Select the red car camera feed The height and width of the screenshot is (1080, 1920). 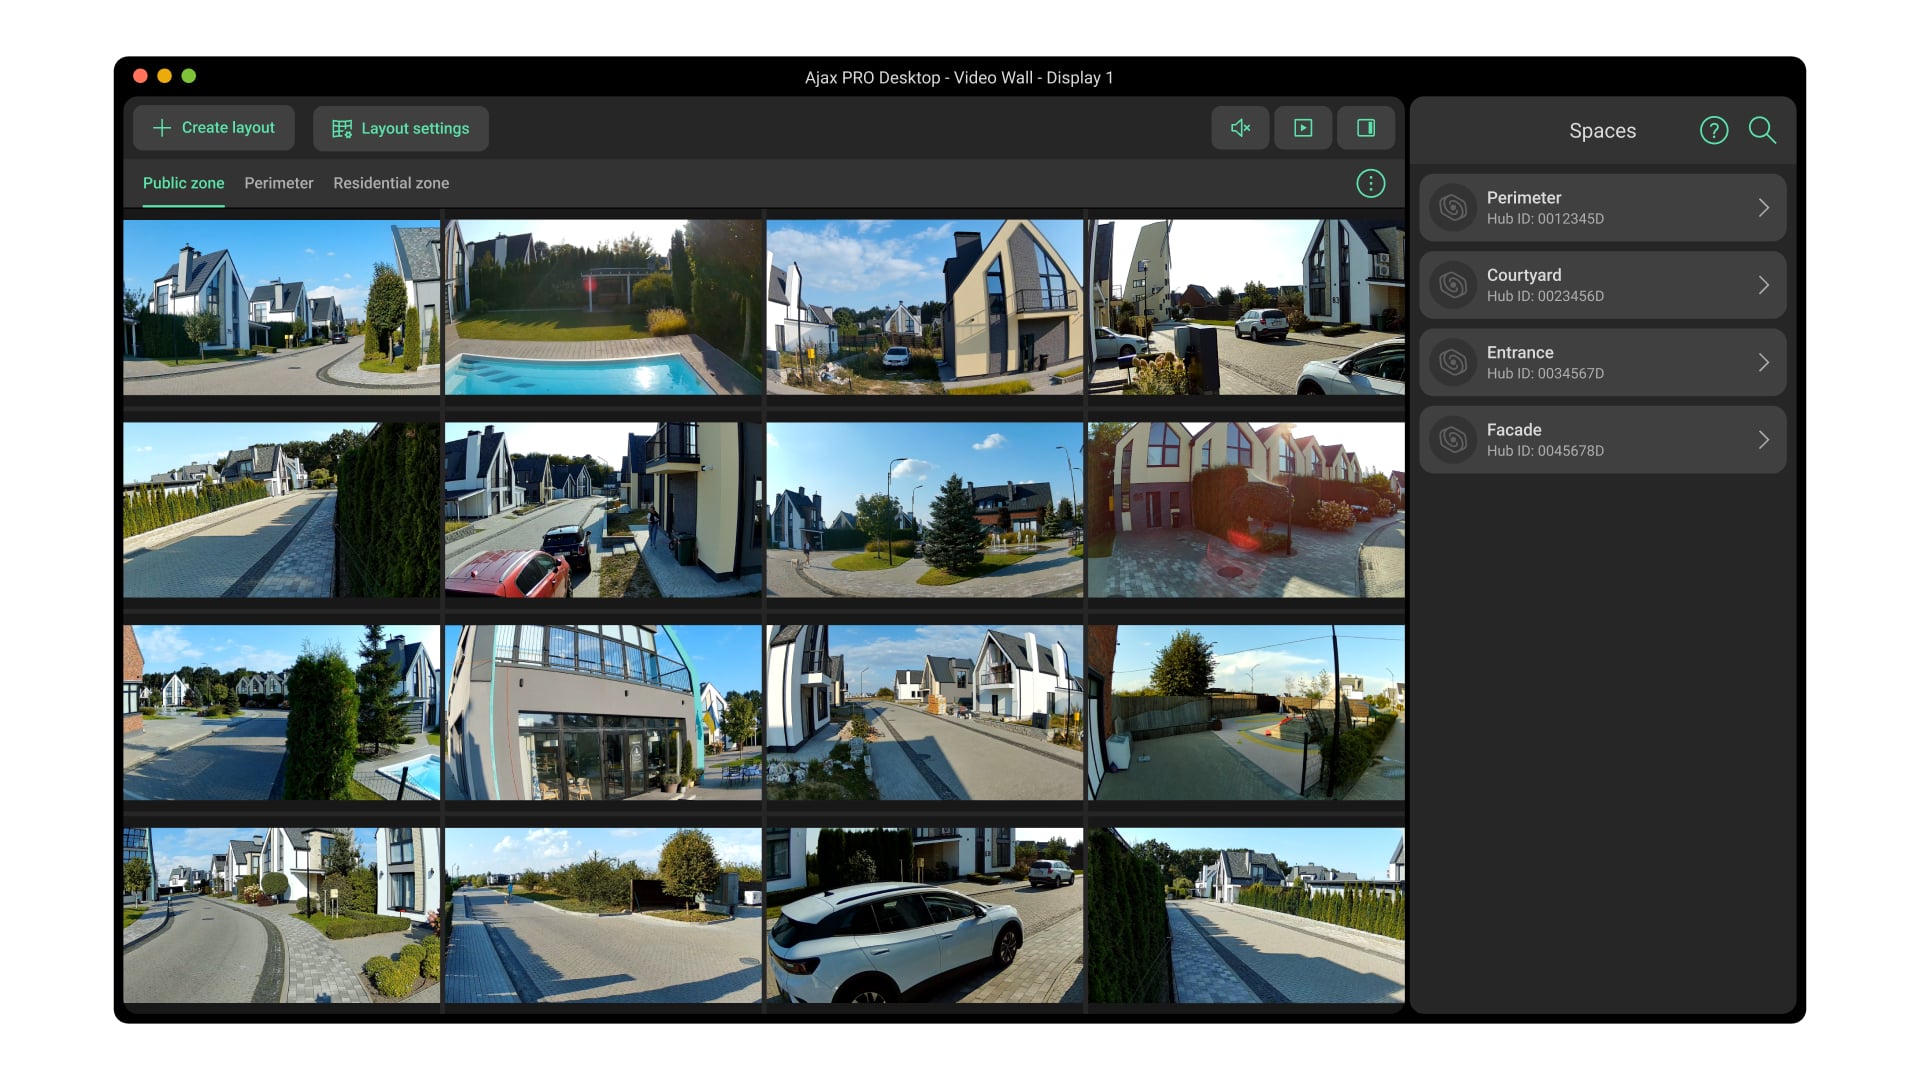[x=603, y=510]
